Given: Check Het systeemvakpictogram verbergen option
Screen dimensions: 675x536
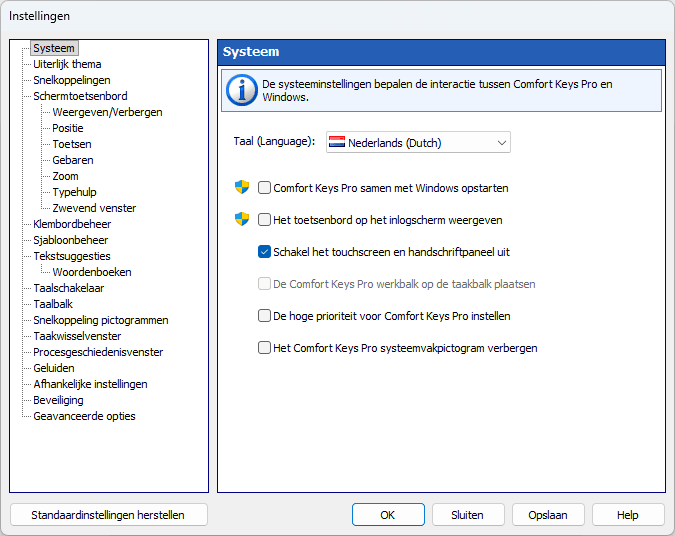Looking at the screenshot, I should [264, 347].
